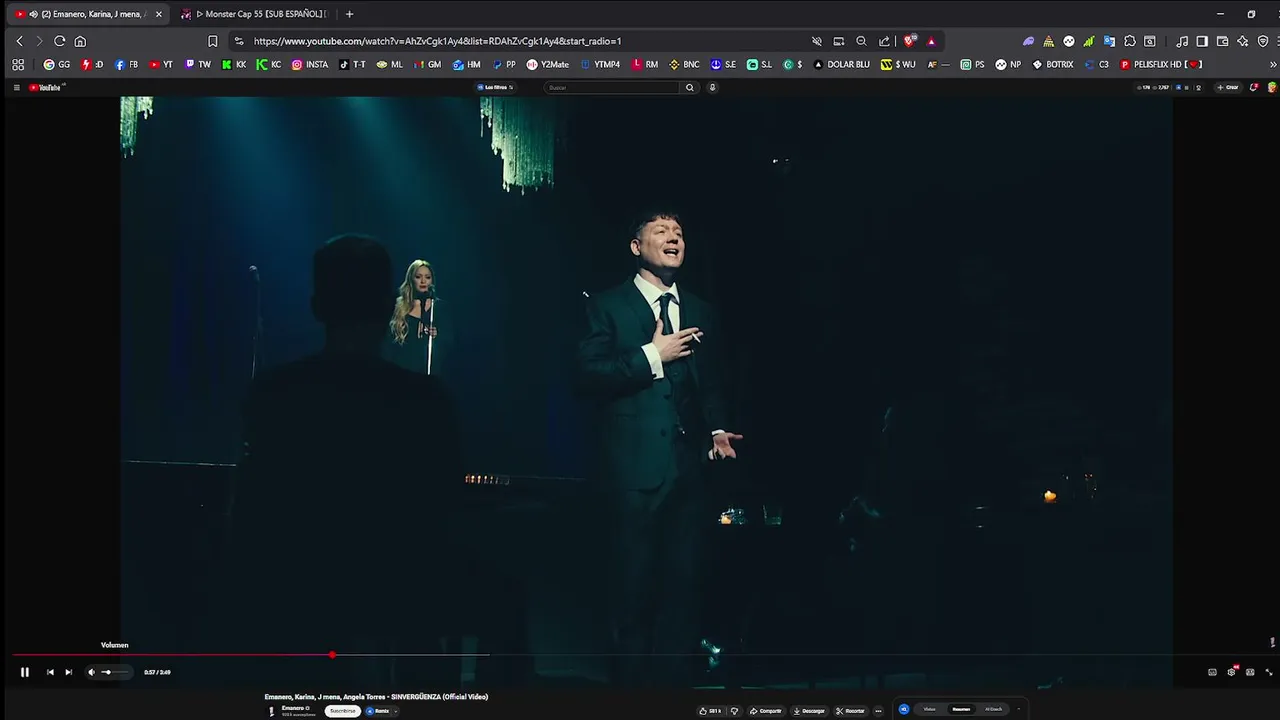Select the AI Coach tab
Image resolution: width=1280 pixels, height=720 pixels.
coord(993,709)
